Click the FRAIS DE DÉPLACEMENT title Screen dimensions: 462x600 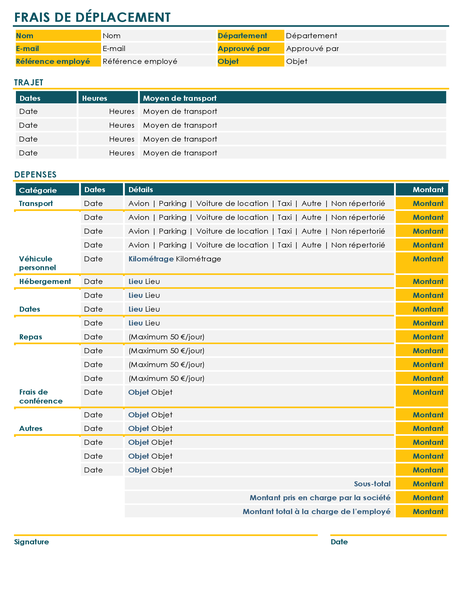[x=92, y=17]
